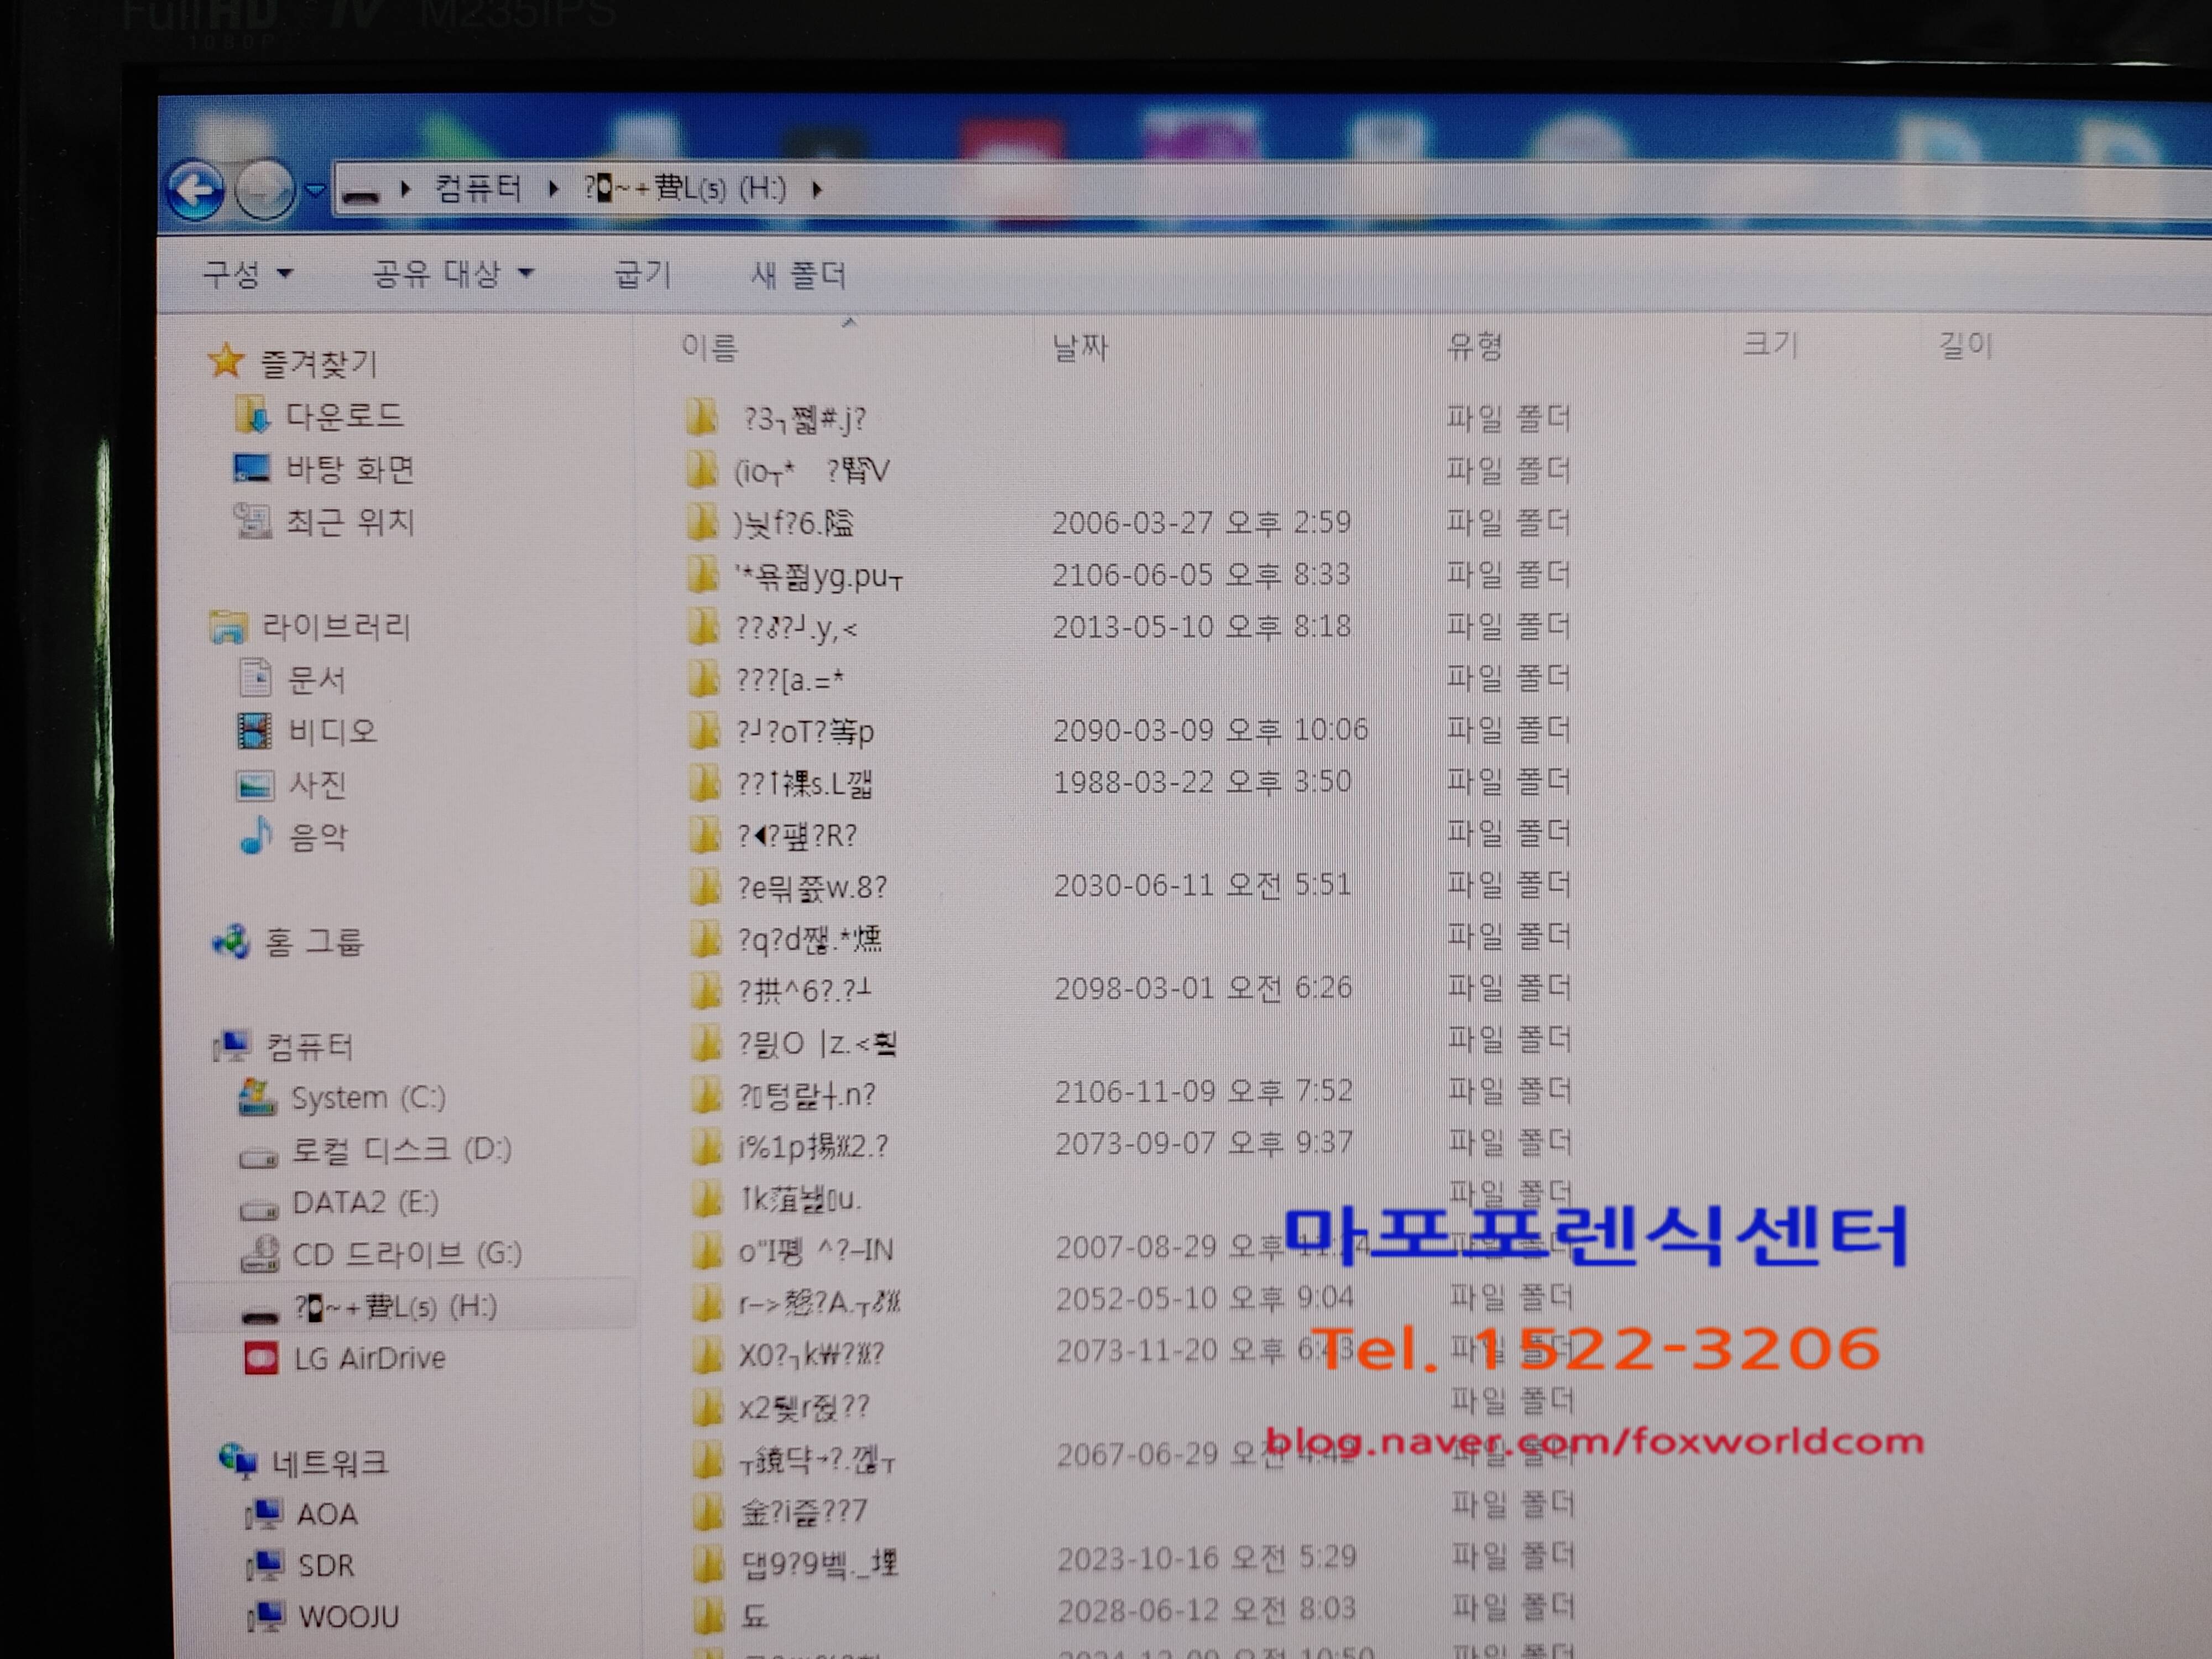Go back with the Explorer back arrow
Viewport: 2212px width, 1659px height.
195,189
